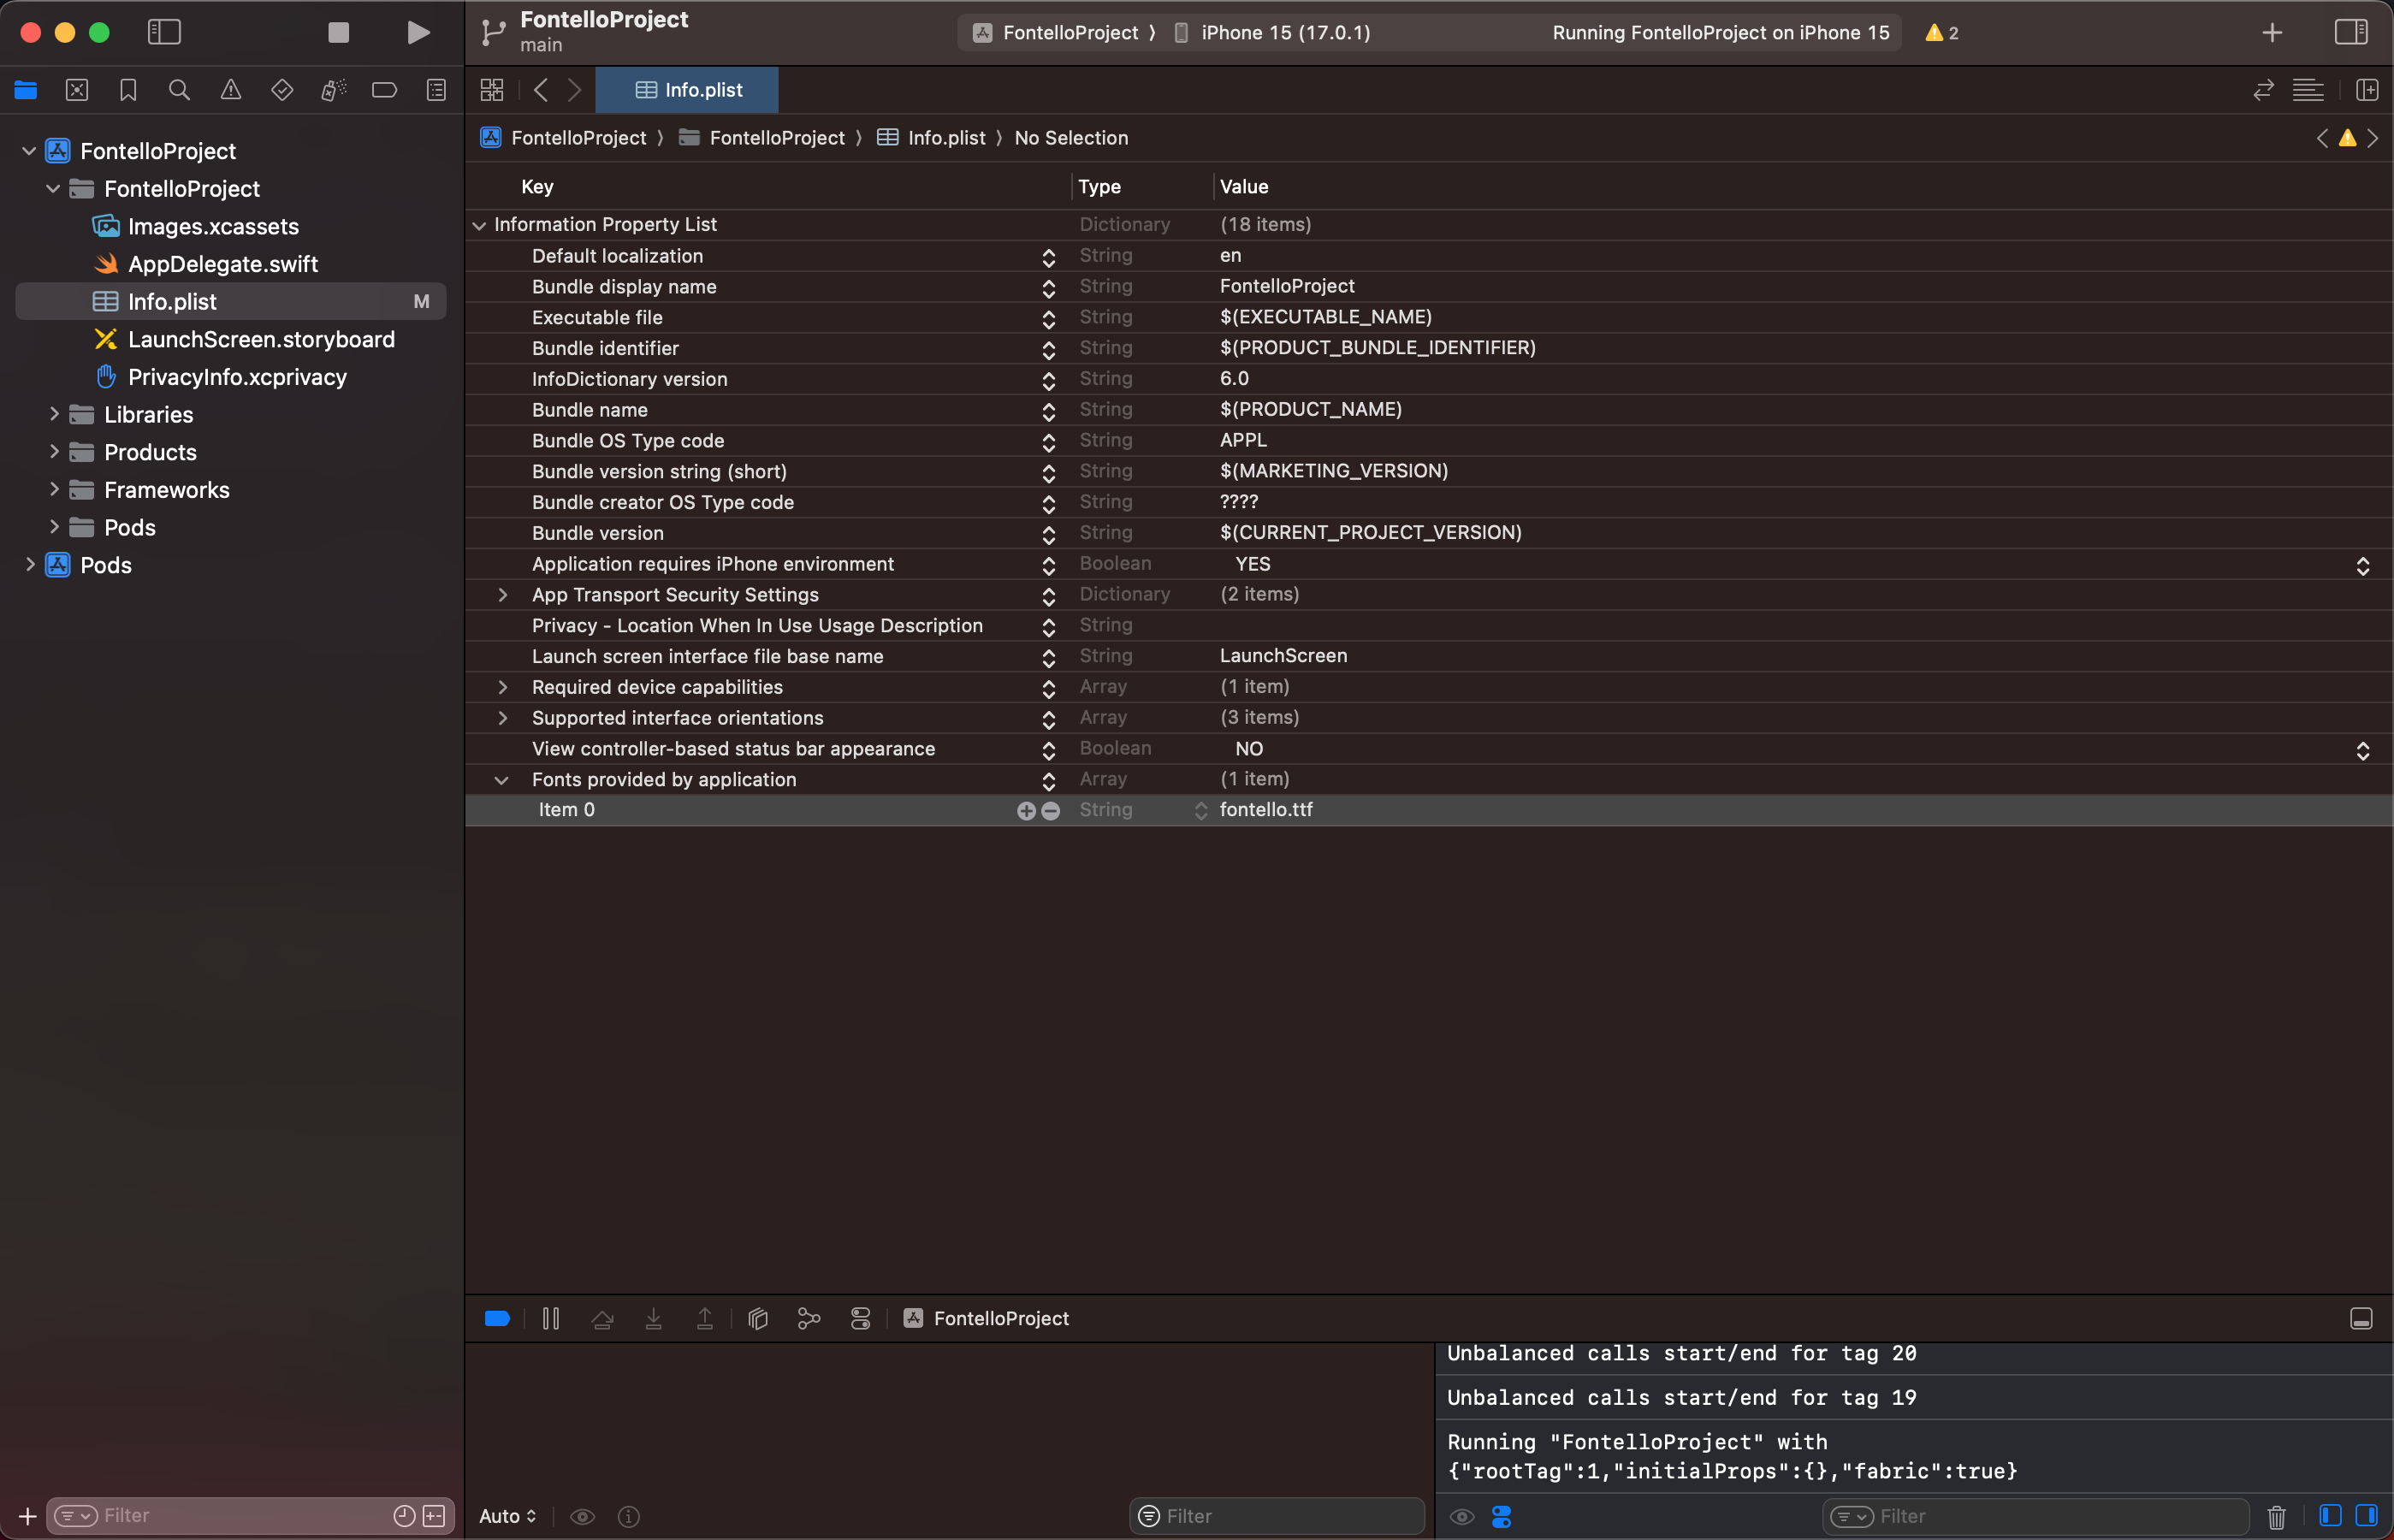Hide the debug area
Image resolution: width=2394 pixels, height=1540 pixels.
click(x=2361, y=1319)
